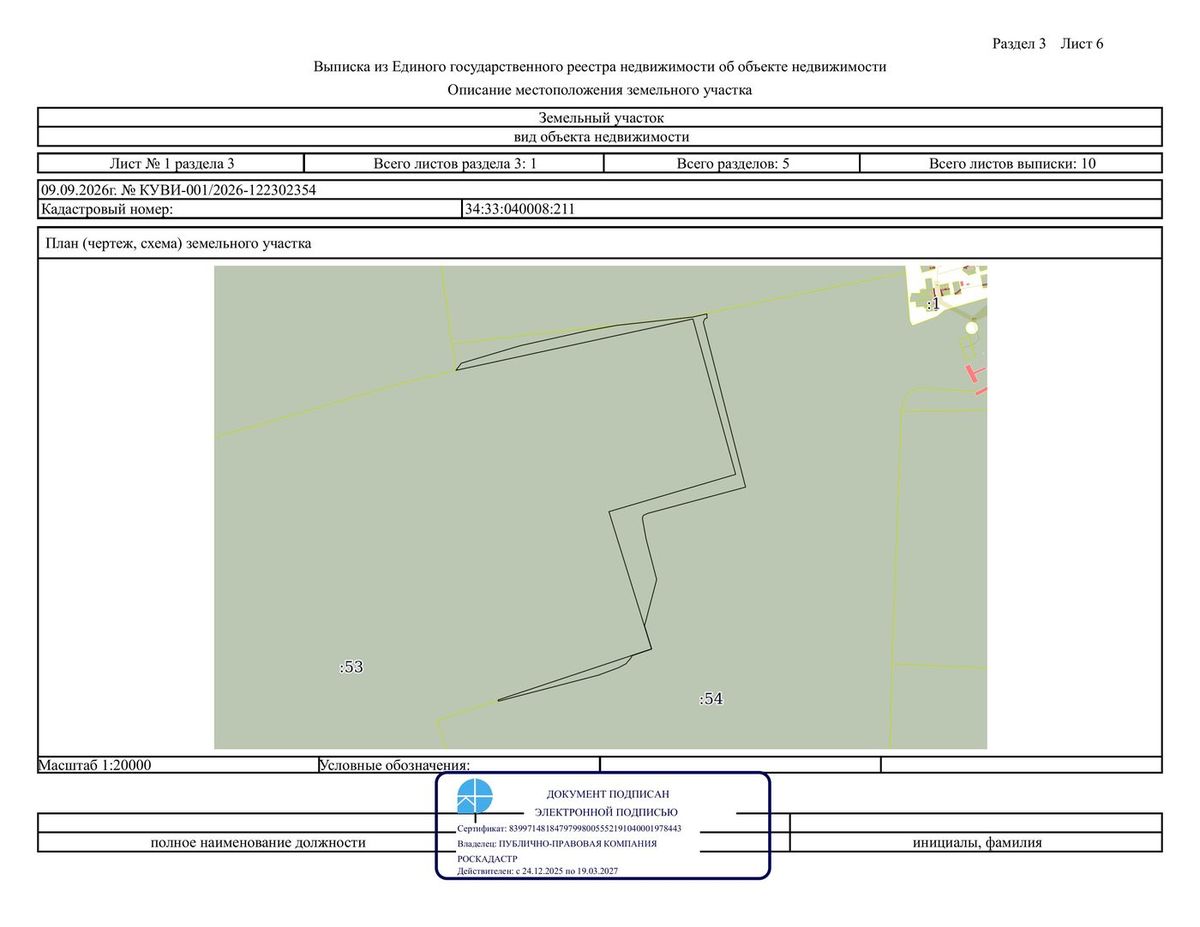
Task: Click 'Масштаб 1:20000' cell
Action: click(x=177, y=765)
